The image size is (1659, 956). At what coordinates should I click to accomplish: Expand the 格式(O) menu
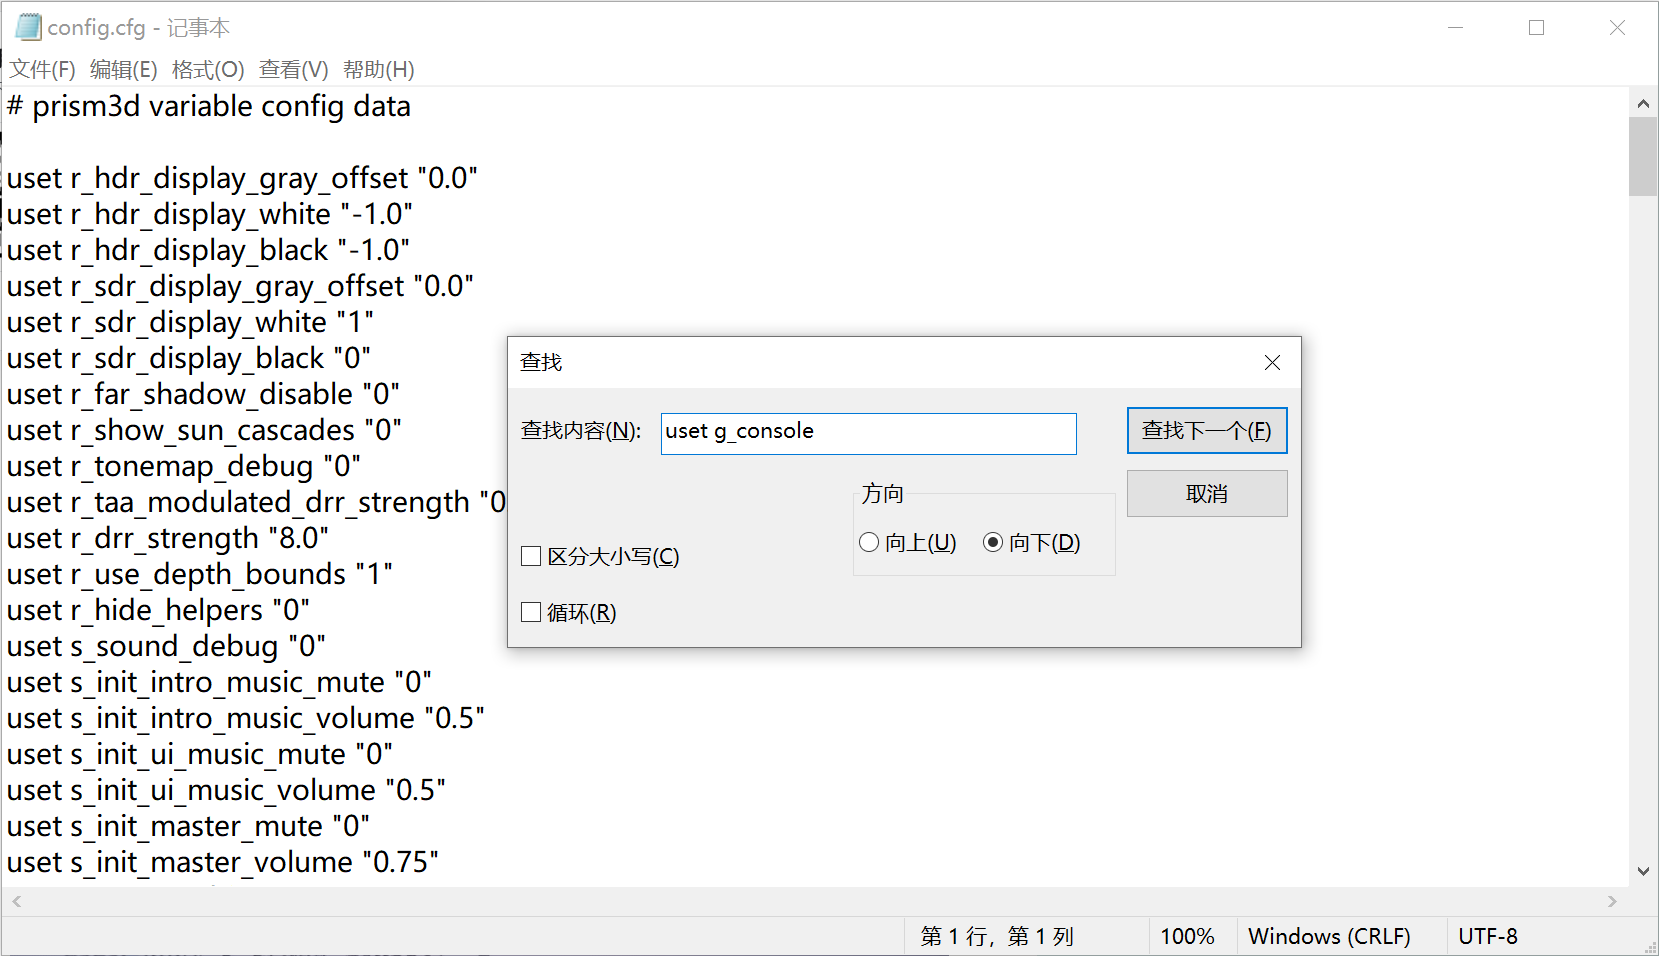coord(207,70)
